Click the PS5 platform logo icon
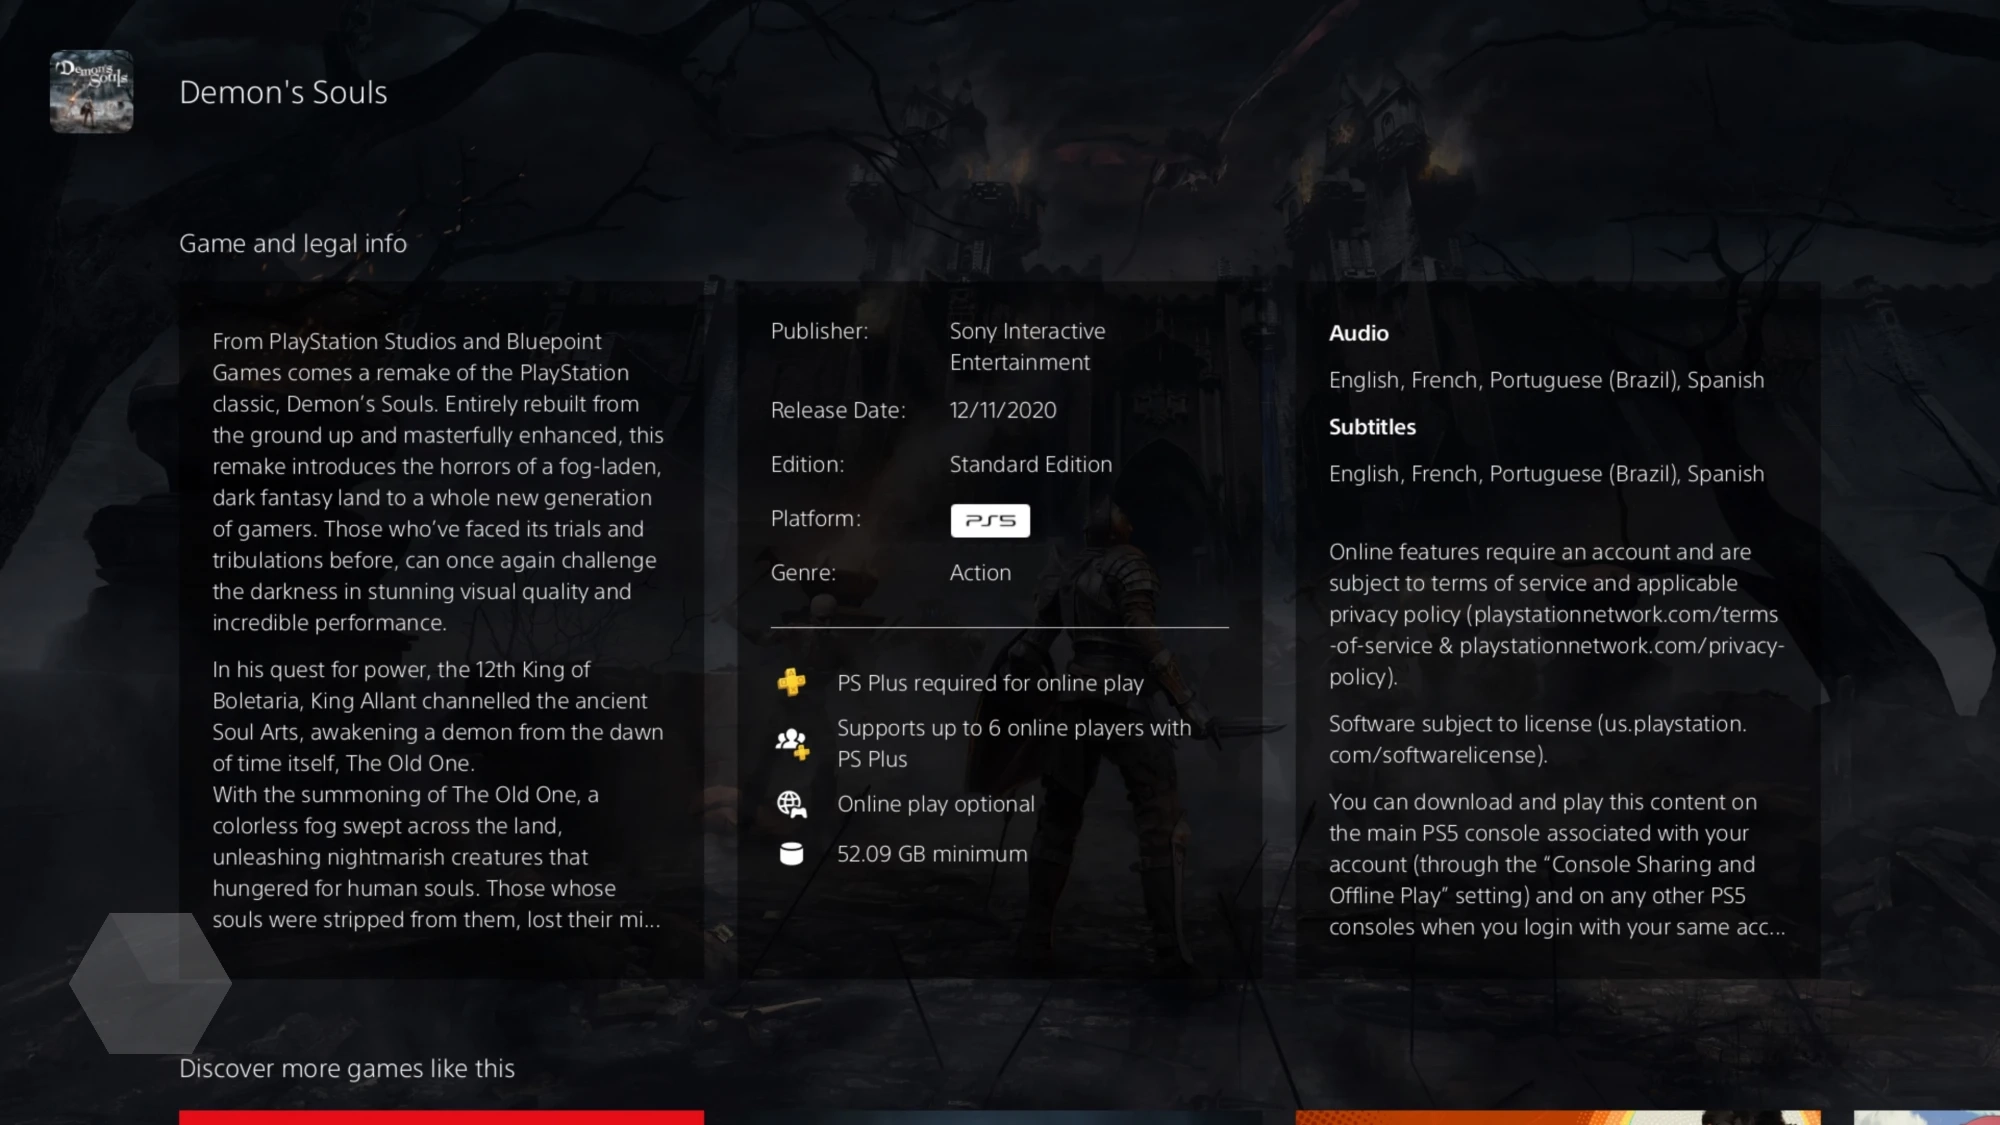The width and height of the screenshot is (2000, 1125). pyautogui.click(x=989, y=519)
